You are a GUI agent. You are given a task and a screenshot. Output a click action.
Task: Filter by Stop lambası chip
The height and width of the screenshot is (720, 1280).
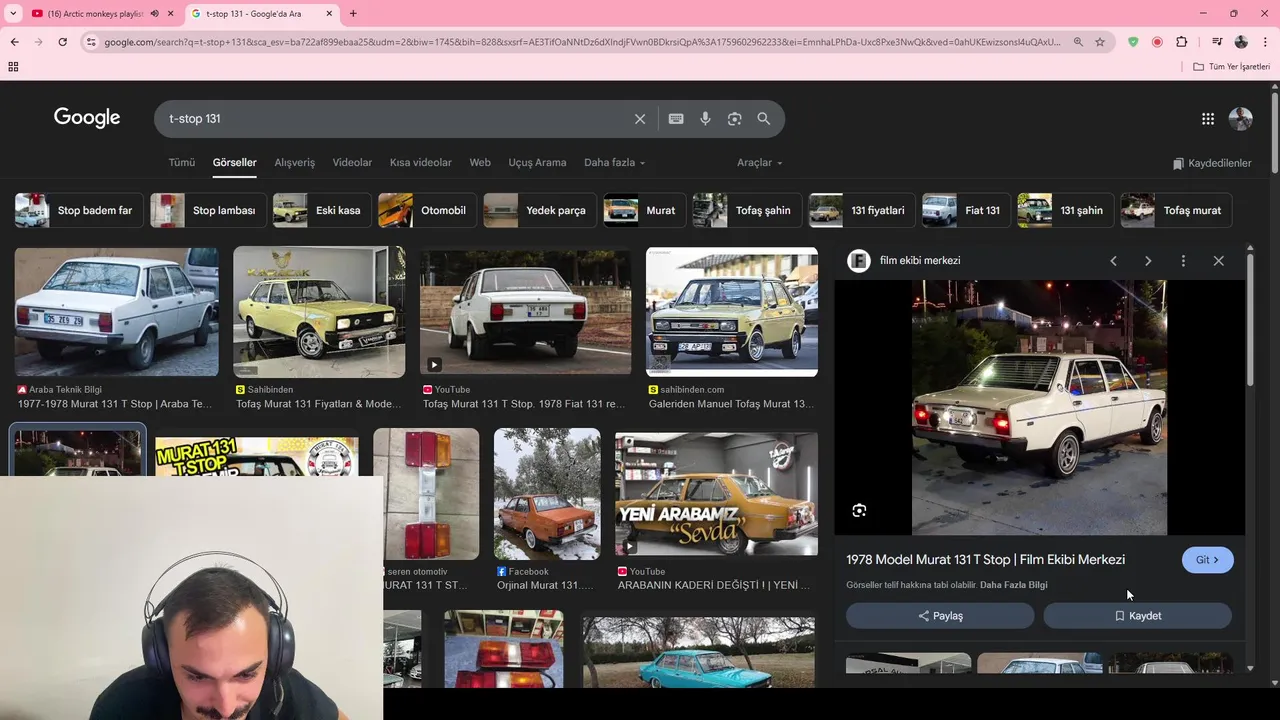coord(208,211)
